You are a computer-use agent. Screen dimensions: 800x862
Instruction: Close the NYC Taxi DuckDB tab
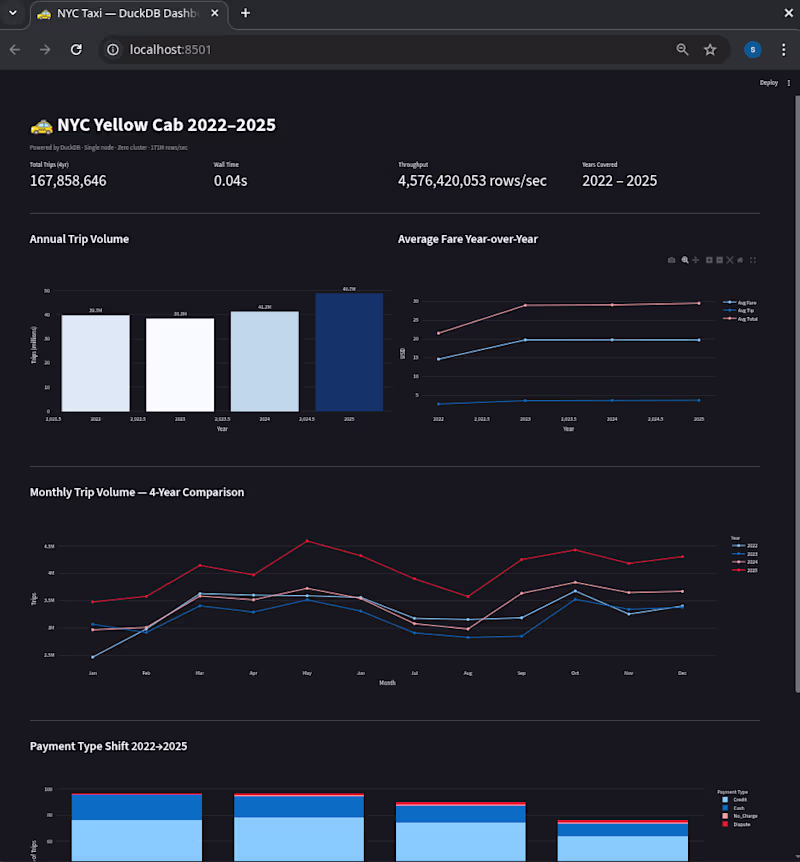coord(215,13)
